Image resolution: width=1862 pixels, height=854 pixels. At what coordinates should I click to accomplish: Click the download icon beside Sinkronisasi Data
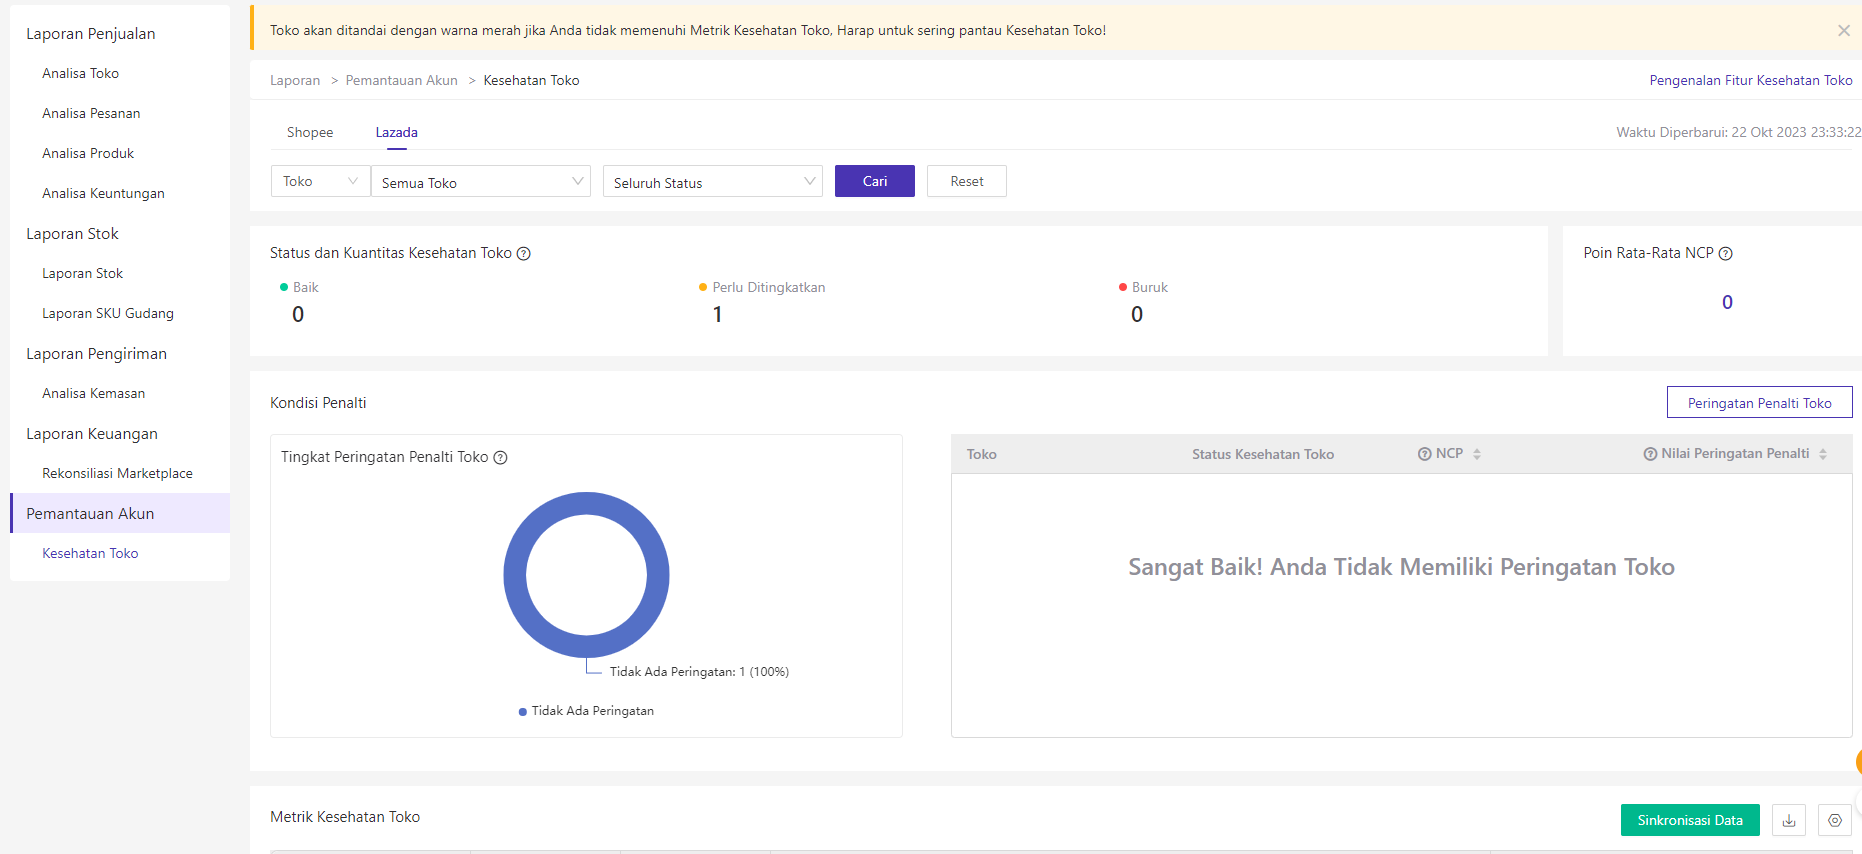coord(1788,820)
